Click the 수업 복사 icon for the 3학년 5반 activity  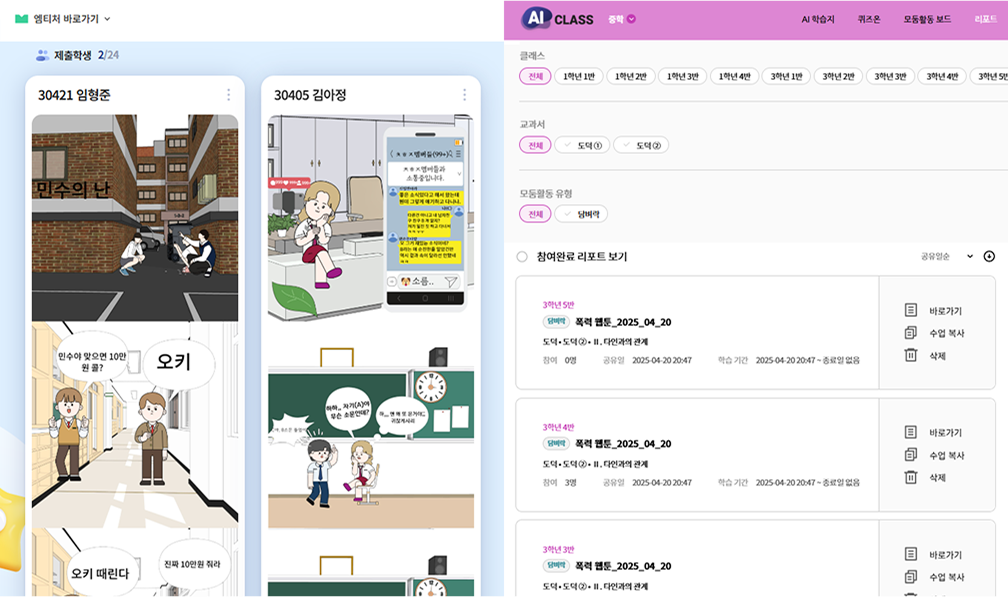[911, 333]
